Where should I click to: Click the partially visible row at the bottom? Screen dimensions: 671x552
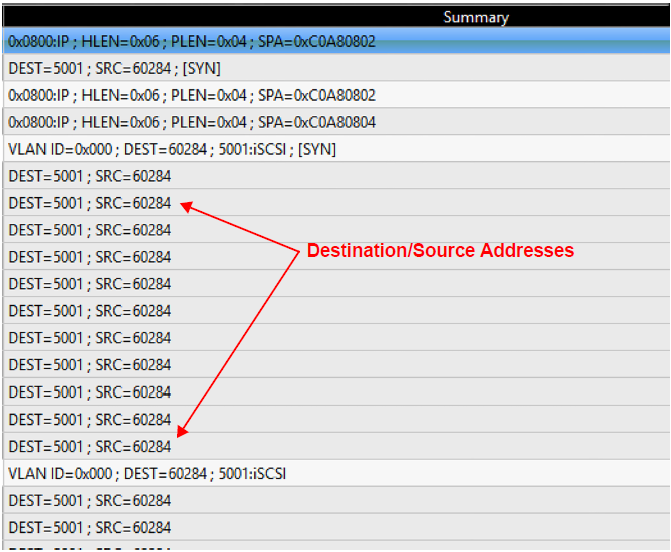[x=336, y=546]
